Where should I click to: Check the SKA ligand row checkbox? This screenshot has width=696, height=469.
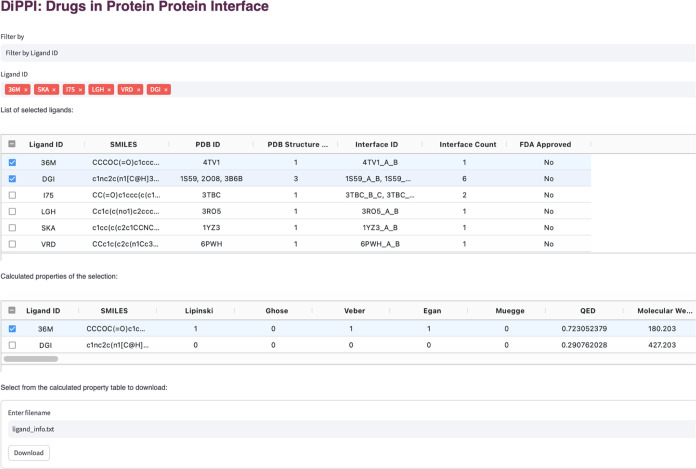[12, 228]
